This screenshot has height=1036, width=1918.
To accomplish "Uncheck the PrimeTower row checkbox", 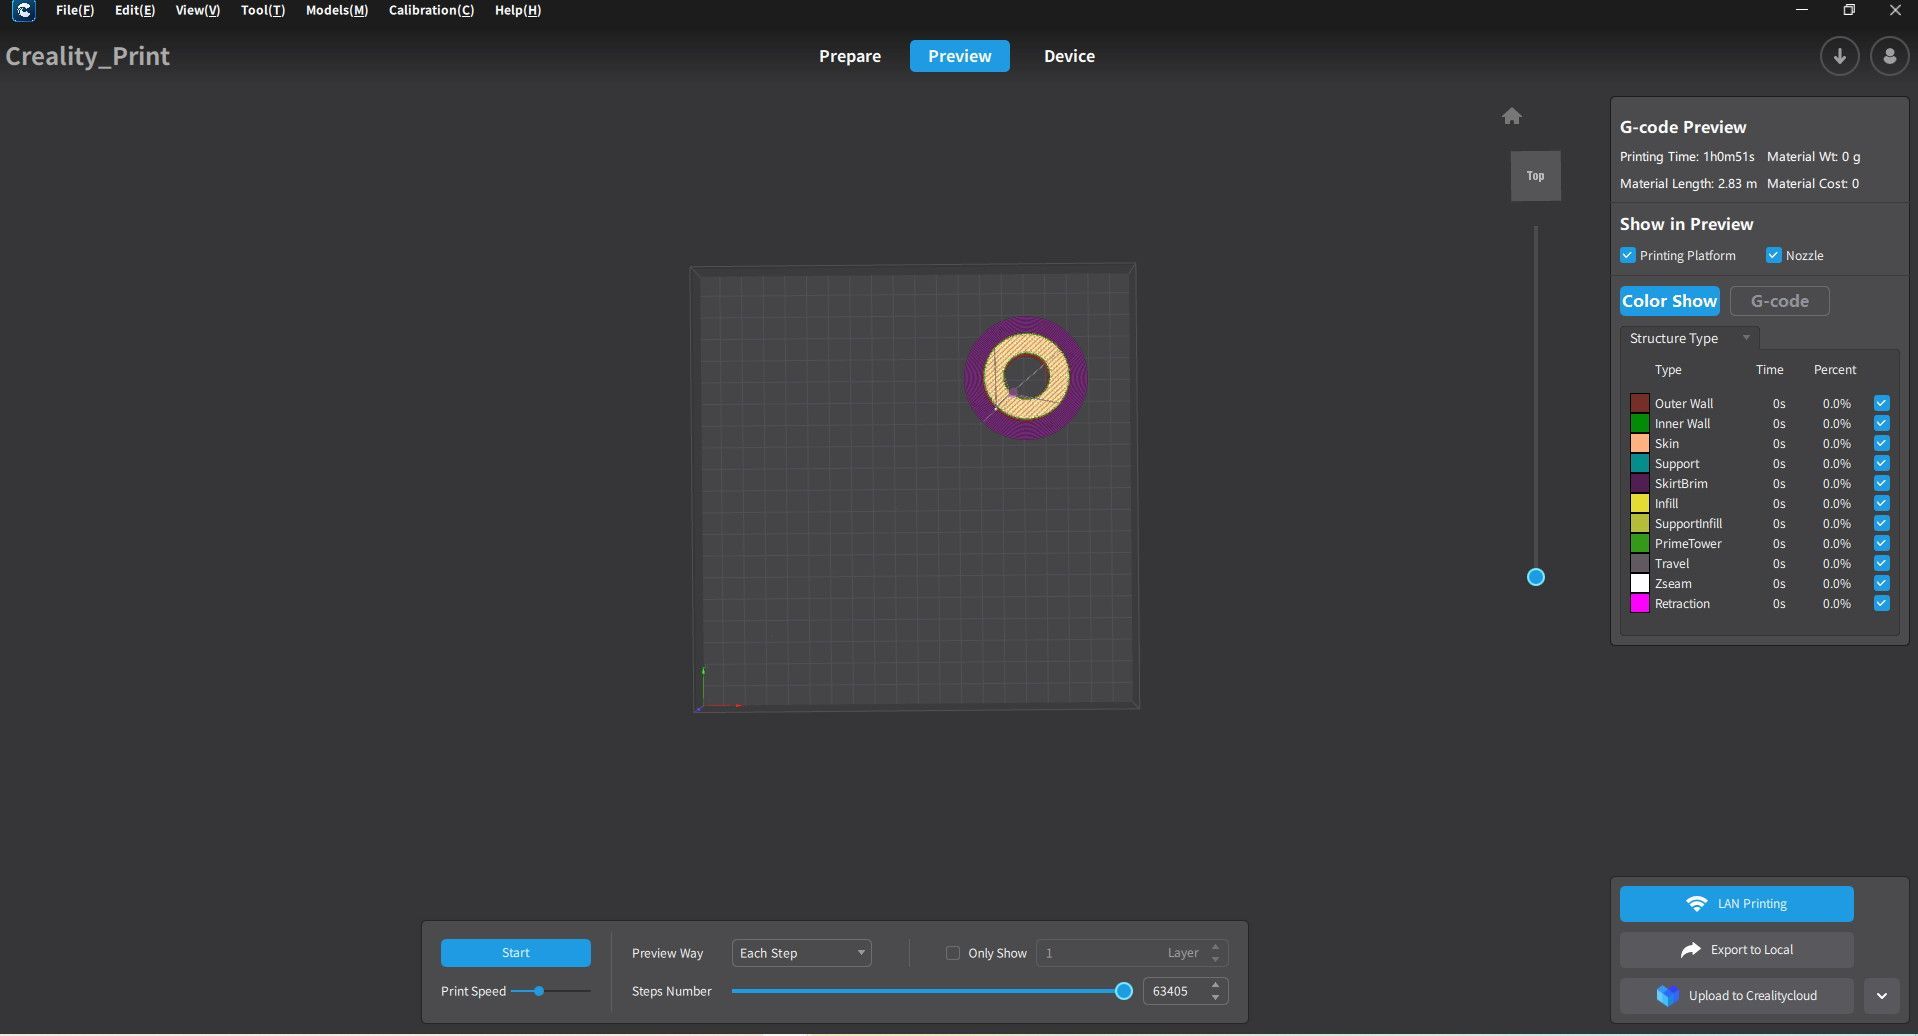I will [x=1881, y=543].
